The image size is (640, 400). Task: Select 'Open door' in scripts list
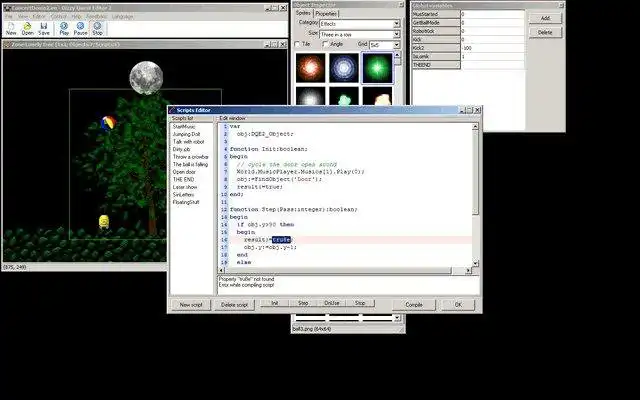pos(184,172)
